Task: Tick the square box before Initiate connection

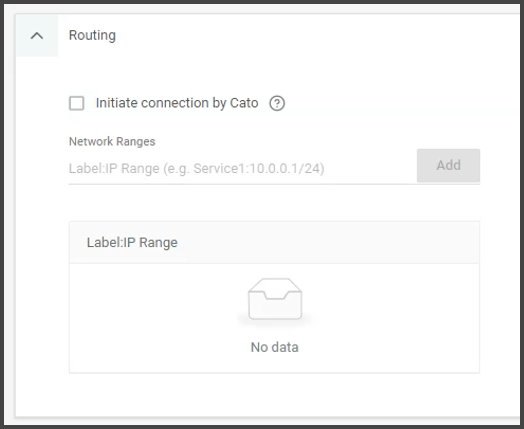Action: (x=77, y=103)
